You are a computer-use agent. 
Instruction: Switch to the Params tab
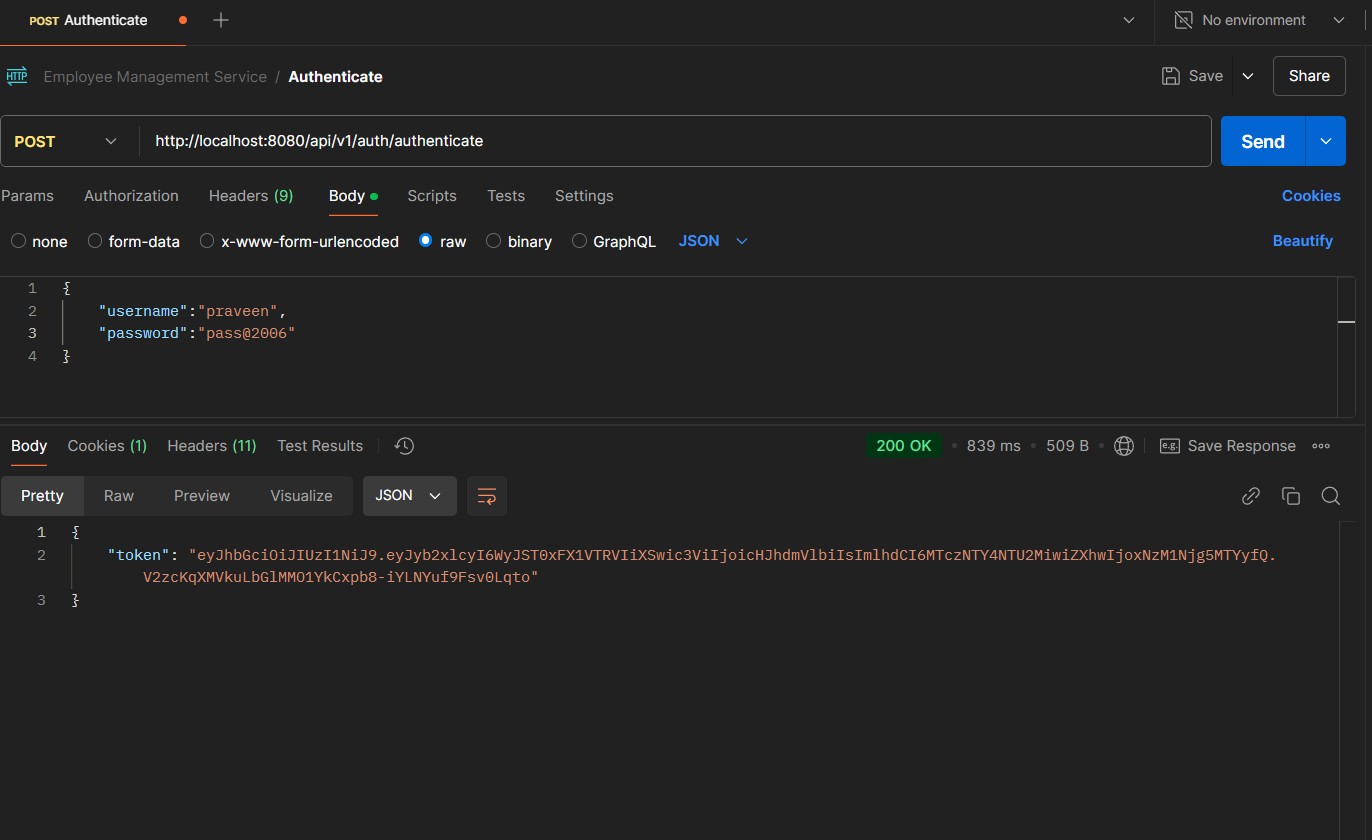28,196
